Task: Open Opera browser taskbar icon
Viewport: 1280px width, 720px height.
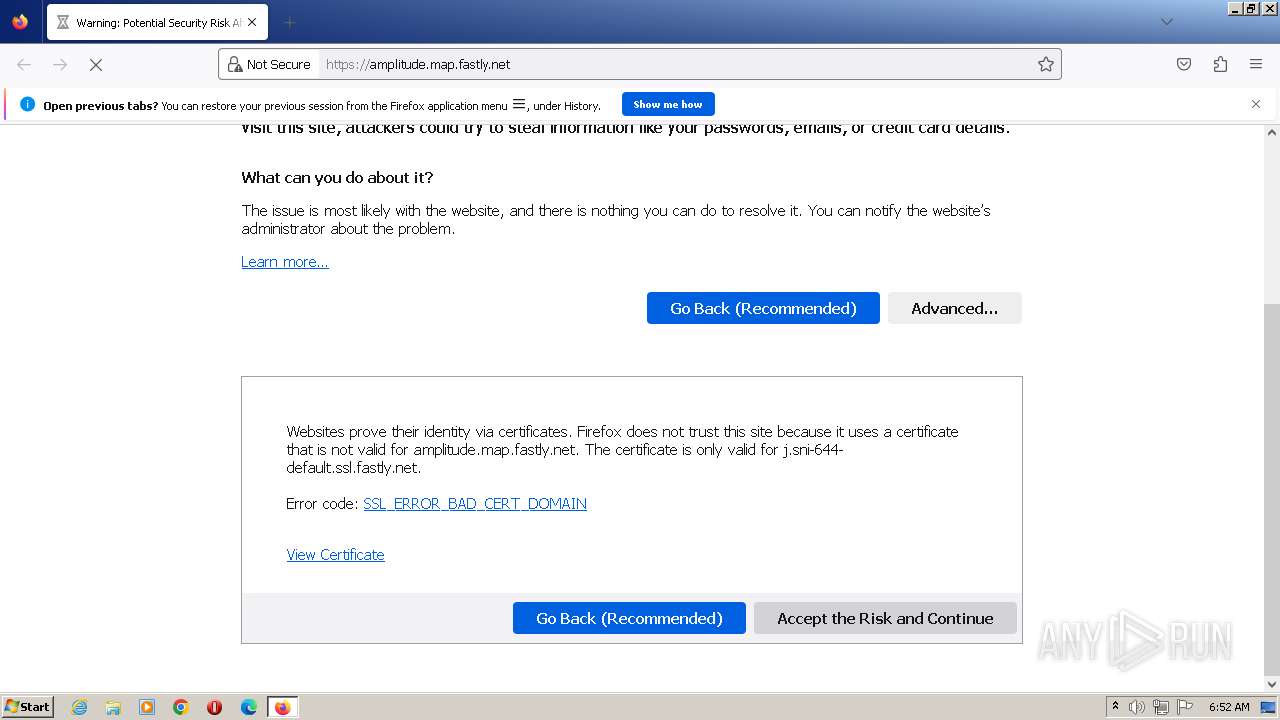Action: click(x=214, y=707)
